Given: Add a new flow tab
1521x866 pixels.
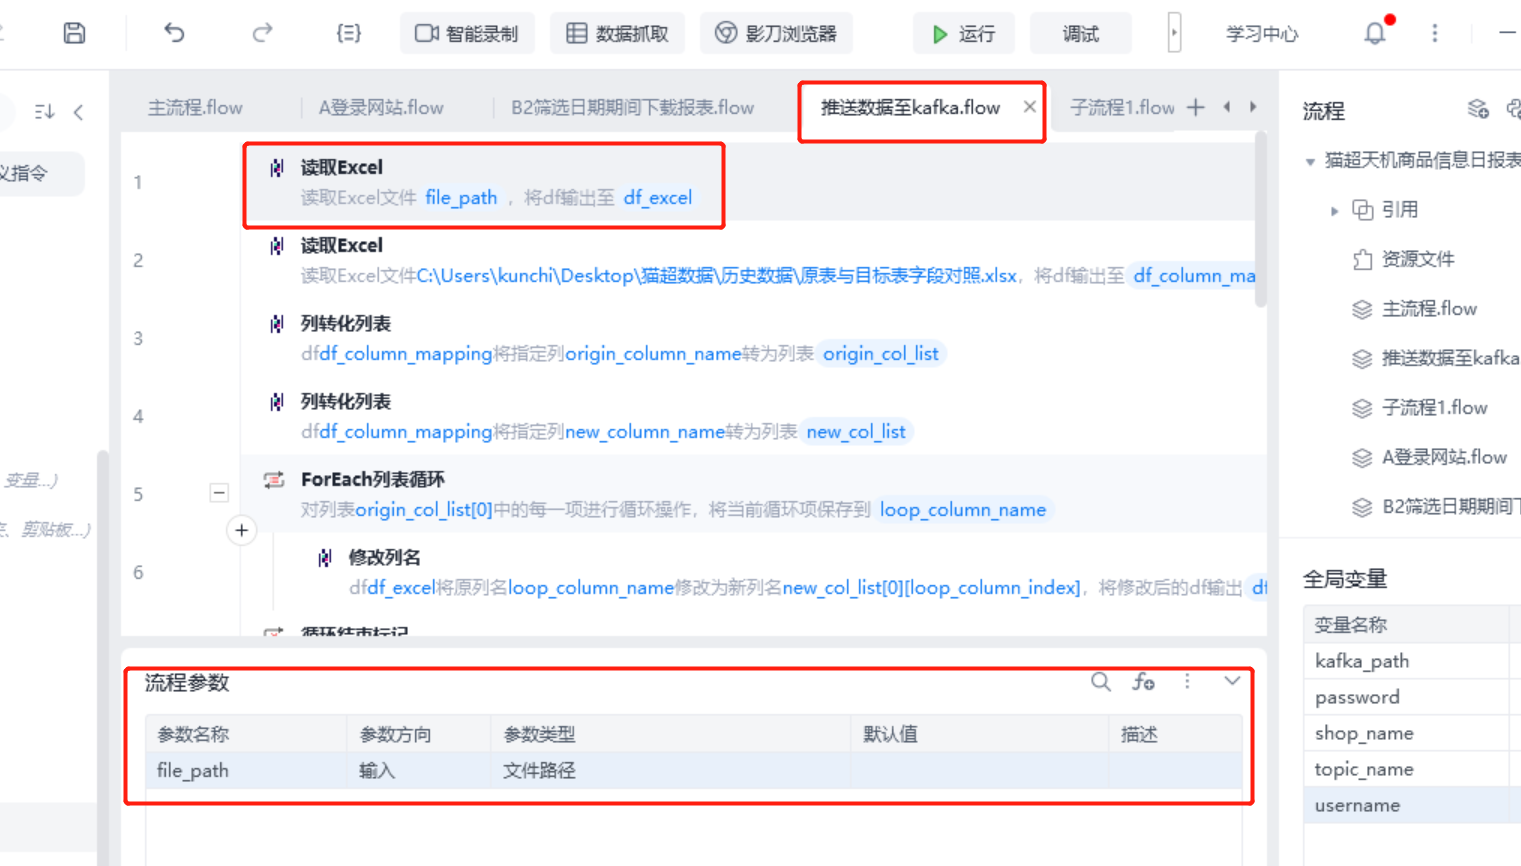Looking at the screenshot, I should coord(1196,107).
